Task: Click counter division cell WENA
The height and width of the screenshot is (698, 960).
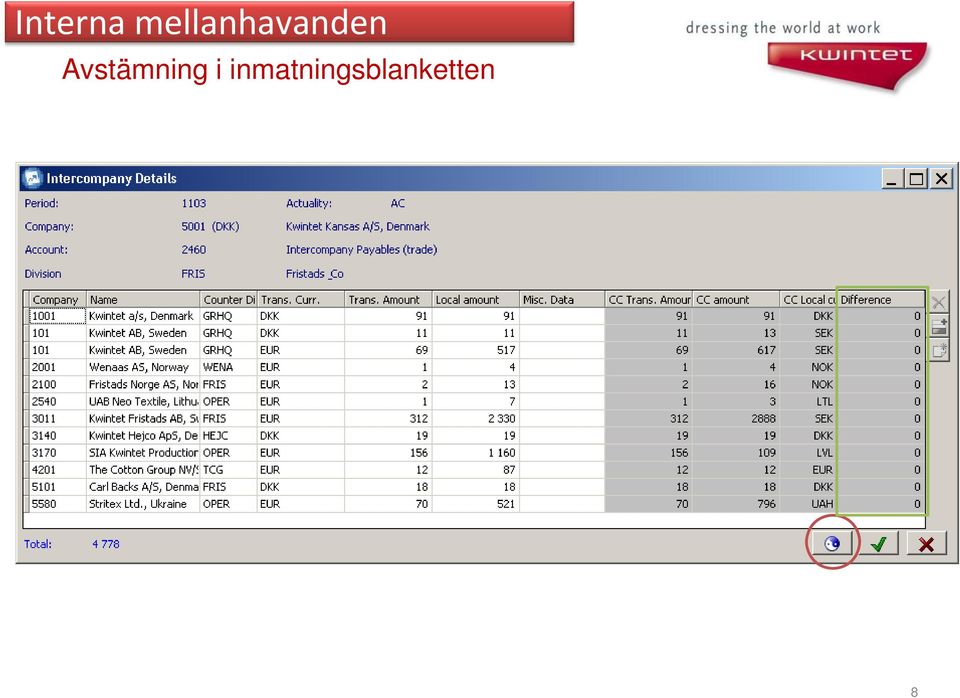Action: 228,367
